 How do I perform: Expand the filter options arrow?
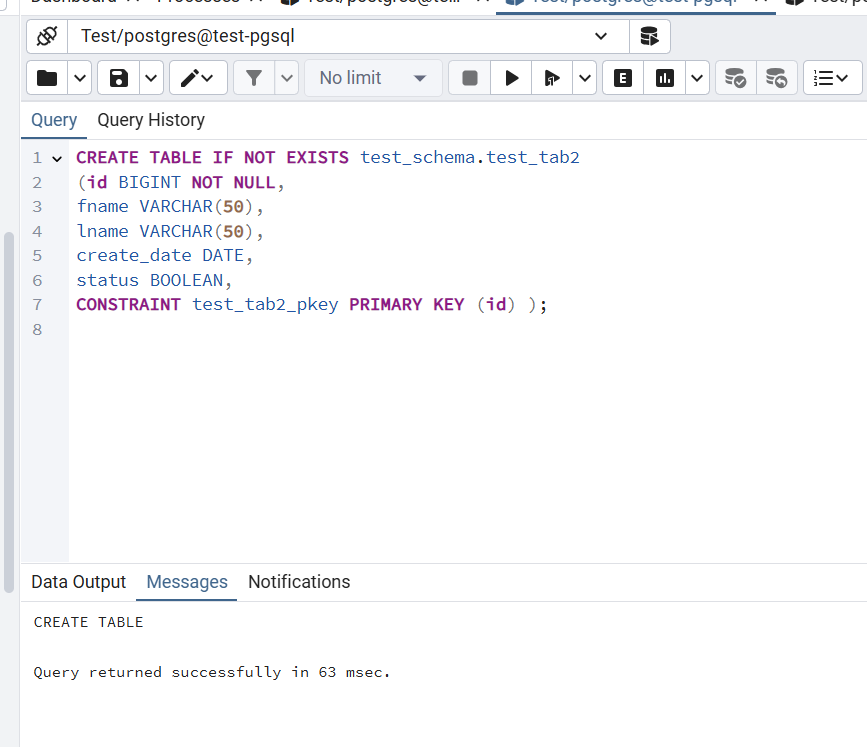coord(286,78)
